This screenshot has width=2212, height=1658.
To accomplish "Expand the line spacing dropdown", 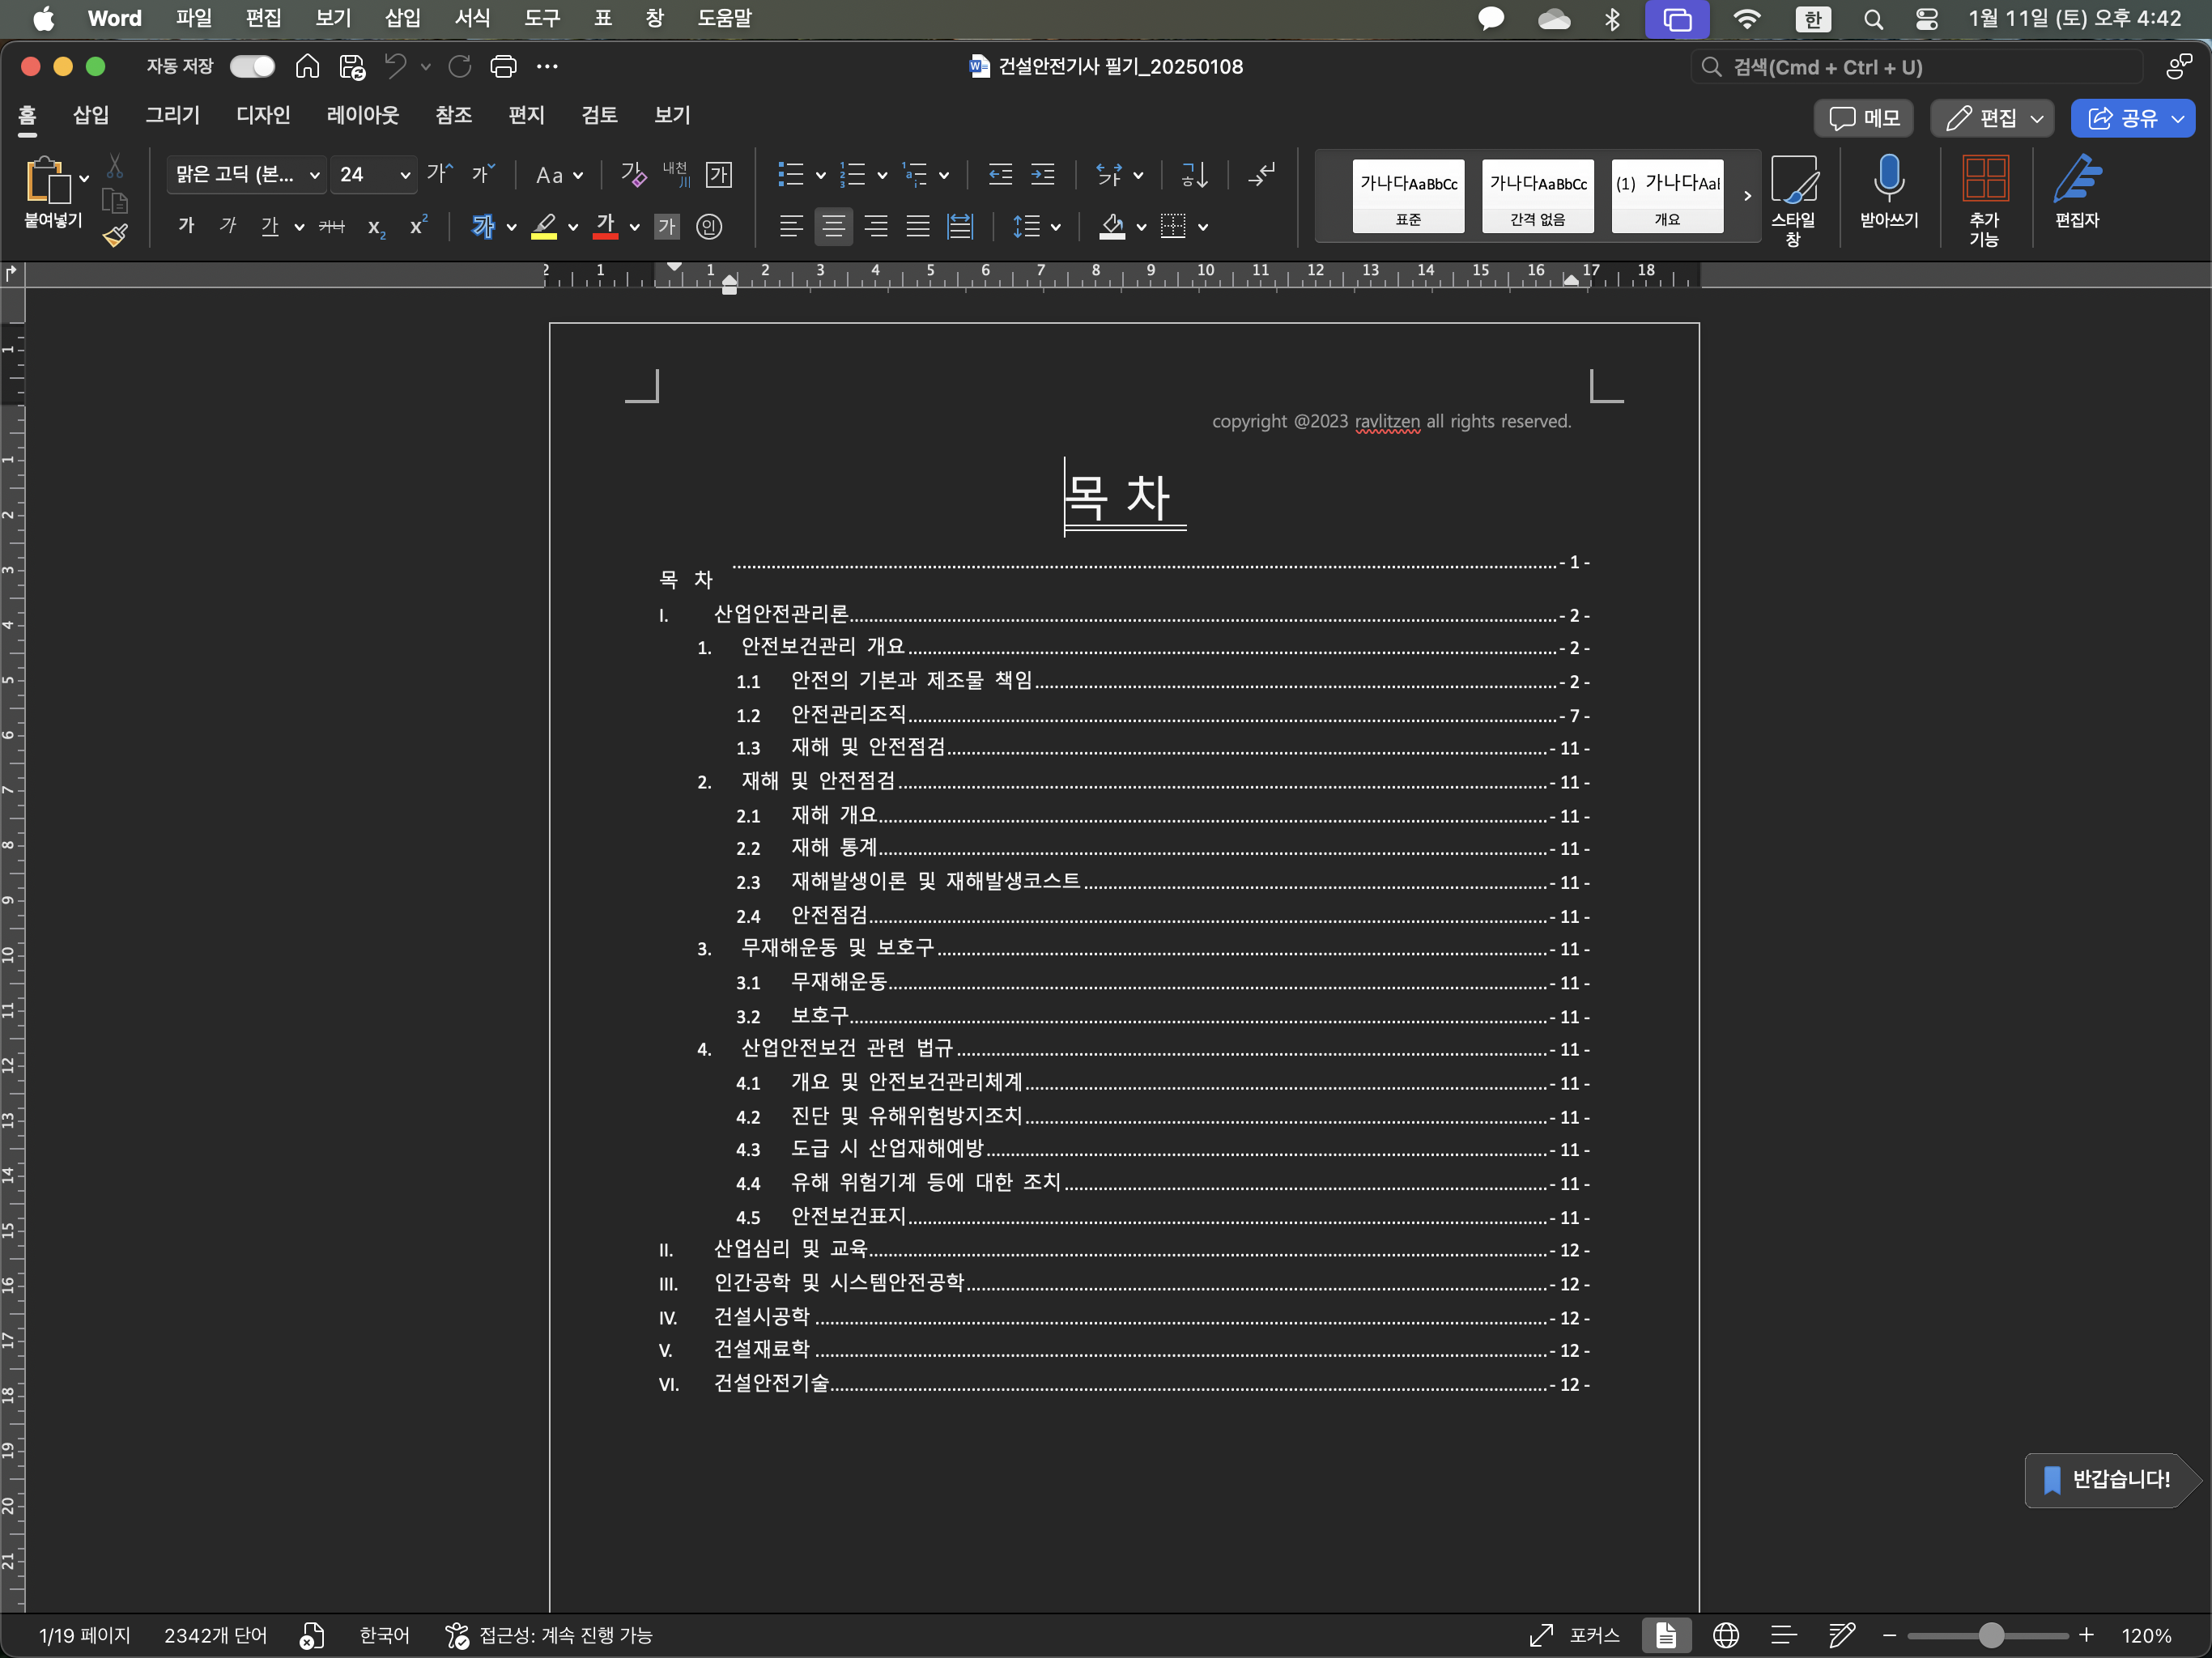I will [x=1055, y=227].
